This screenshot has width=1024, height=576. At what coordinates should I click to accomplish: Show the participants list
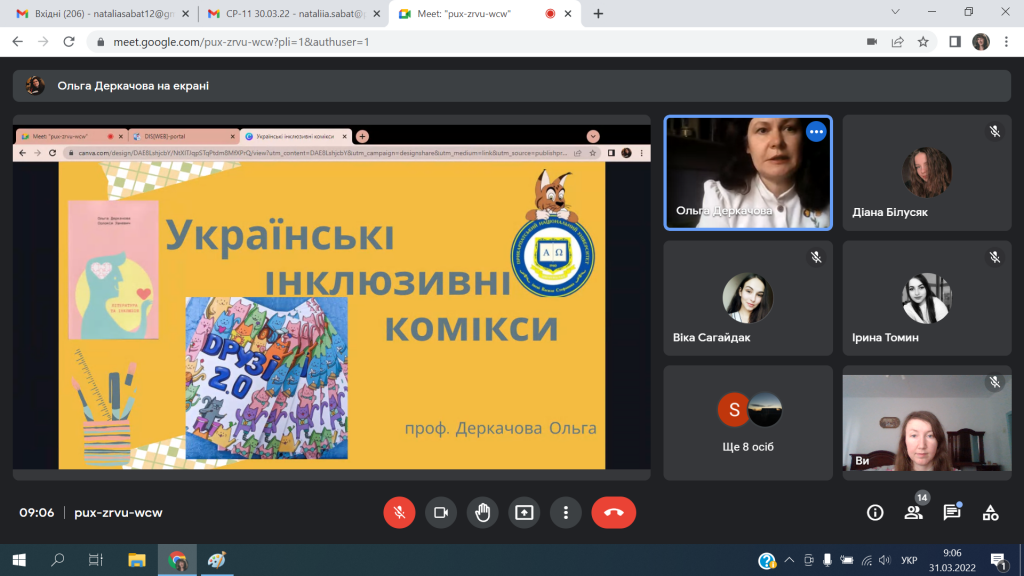point(913,513)
